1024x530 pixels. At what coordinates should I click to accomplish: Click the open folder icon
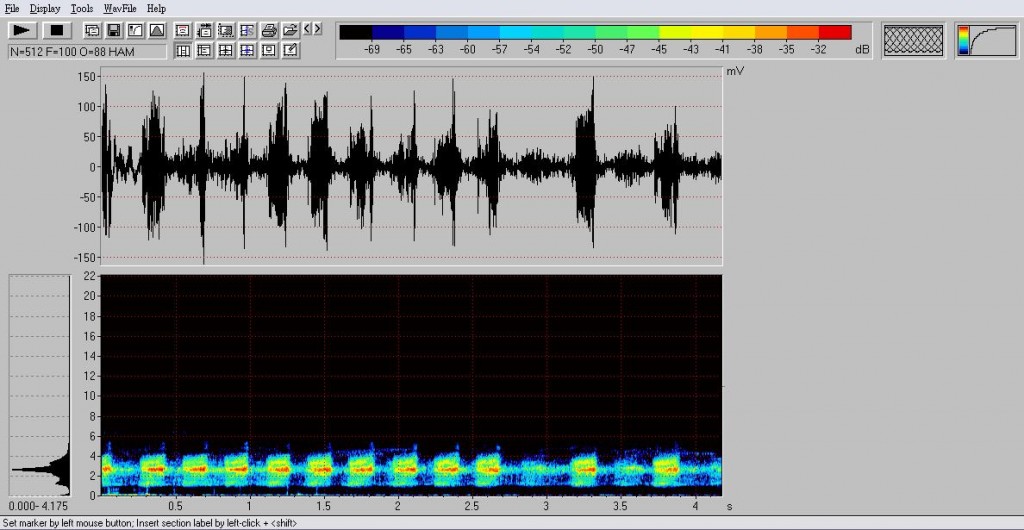coord(290,30)
